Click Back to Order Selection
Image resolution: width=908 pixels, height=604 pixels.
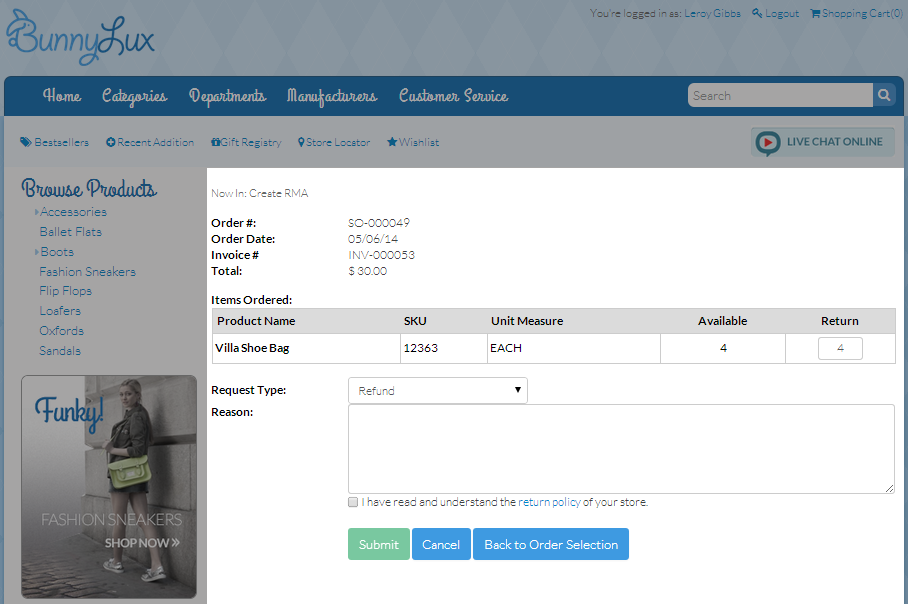(550, 545)
